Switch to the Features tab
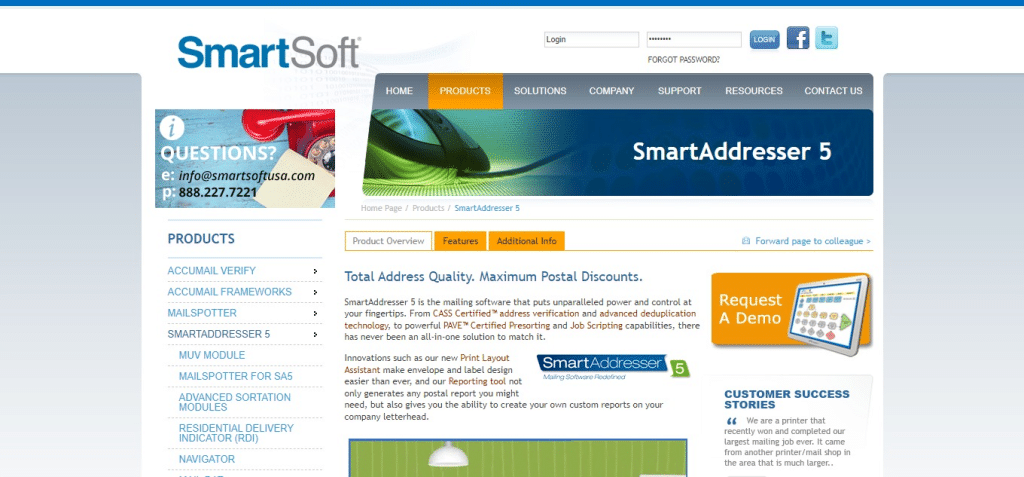Viewport: 1024px width, 477px height. (460, 241)
